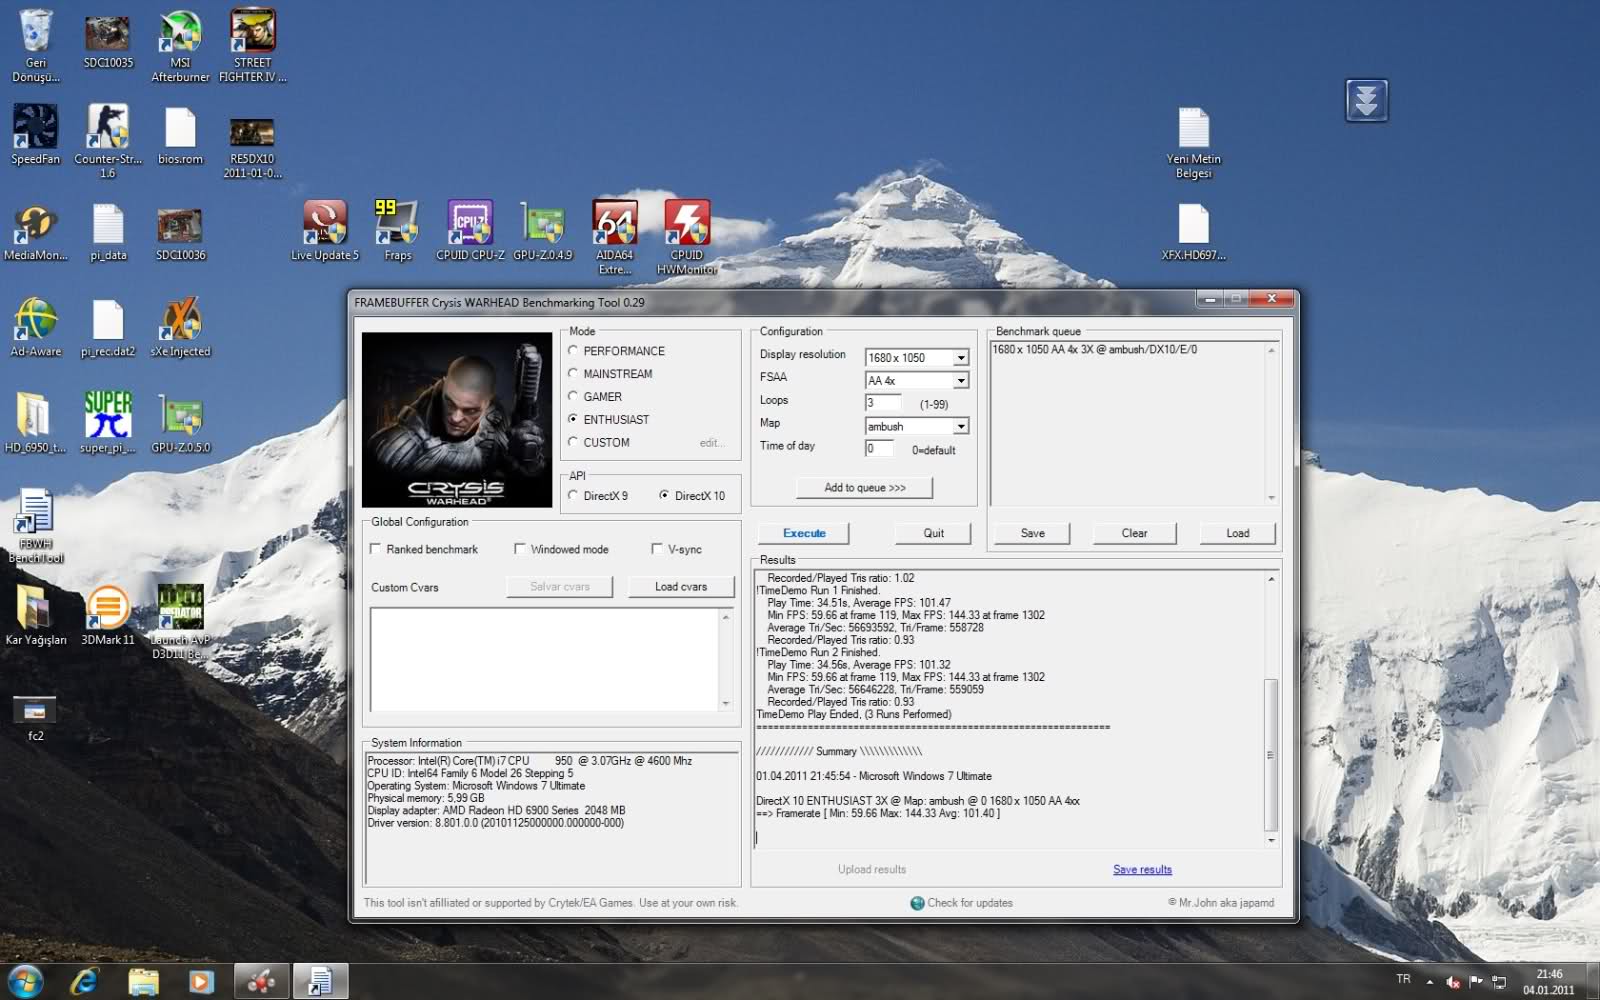Enable the Ranked benchmark checkbox
1600x1000 pixels.
point(376,549)
